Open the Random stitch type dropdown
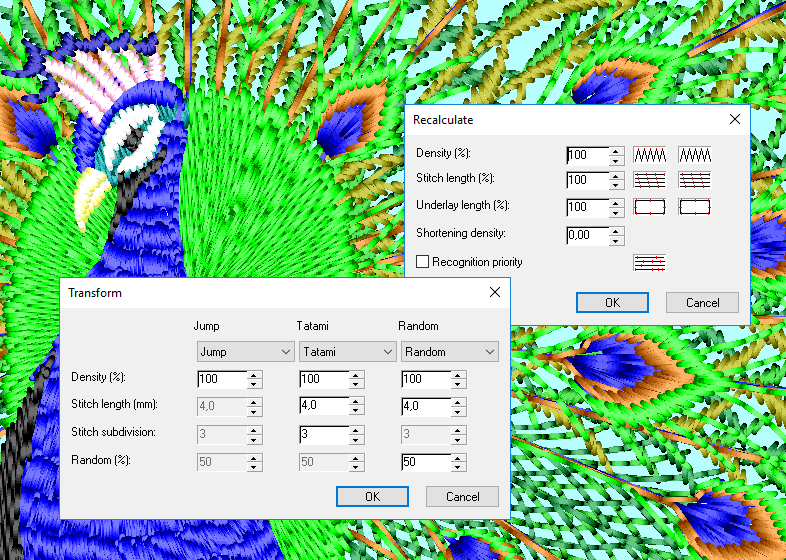The width and height of the screenshot is (786, 560). 450,351
